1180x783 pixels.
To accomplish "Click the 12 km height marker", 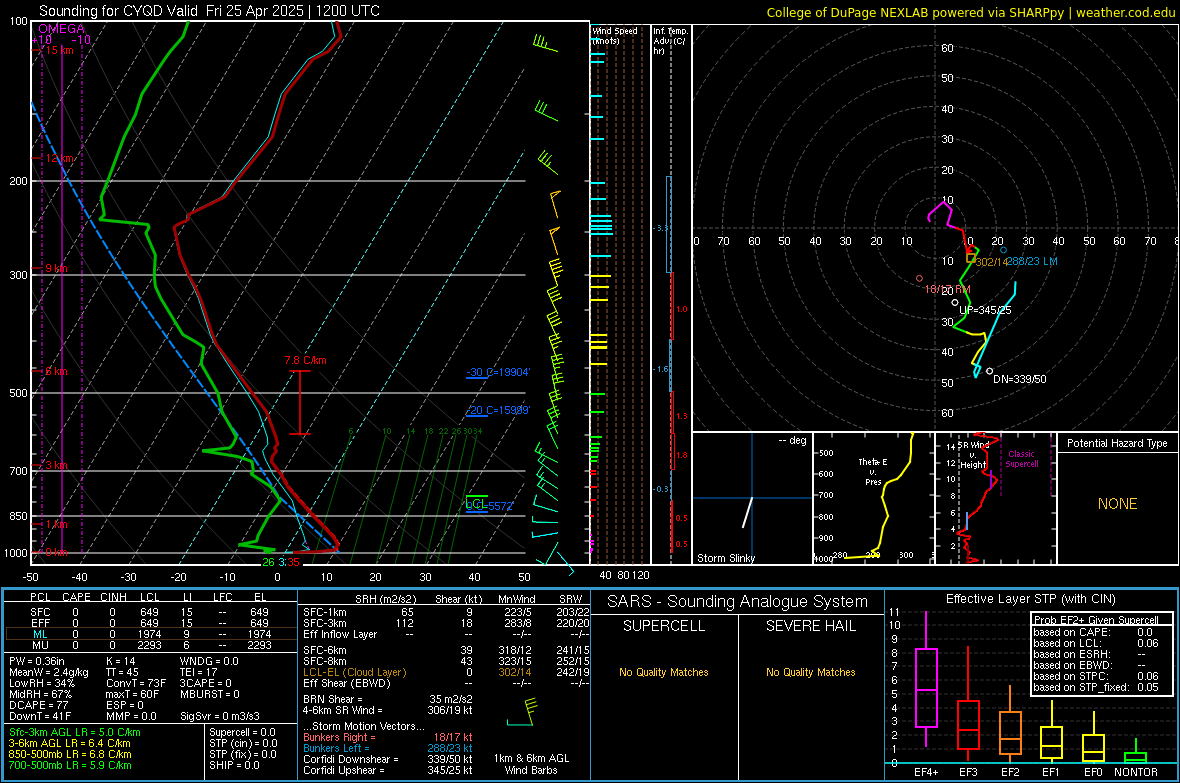I will click(x=59, y=159).
